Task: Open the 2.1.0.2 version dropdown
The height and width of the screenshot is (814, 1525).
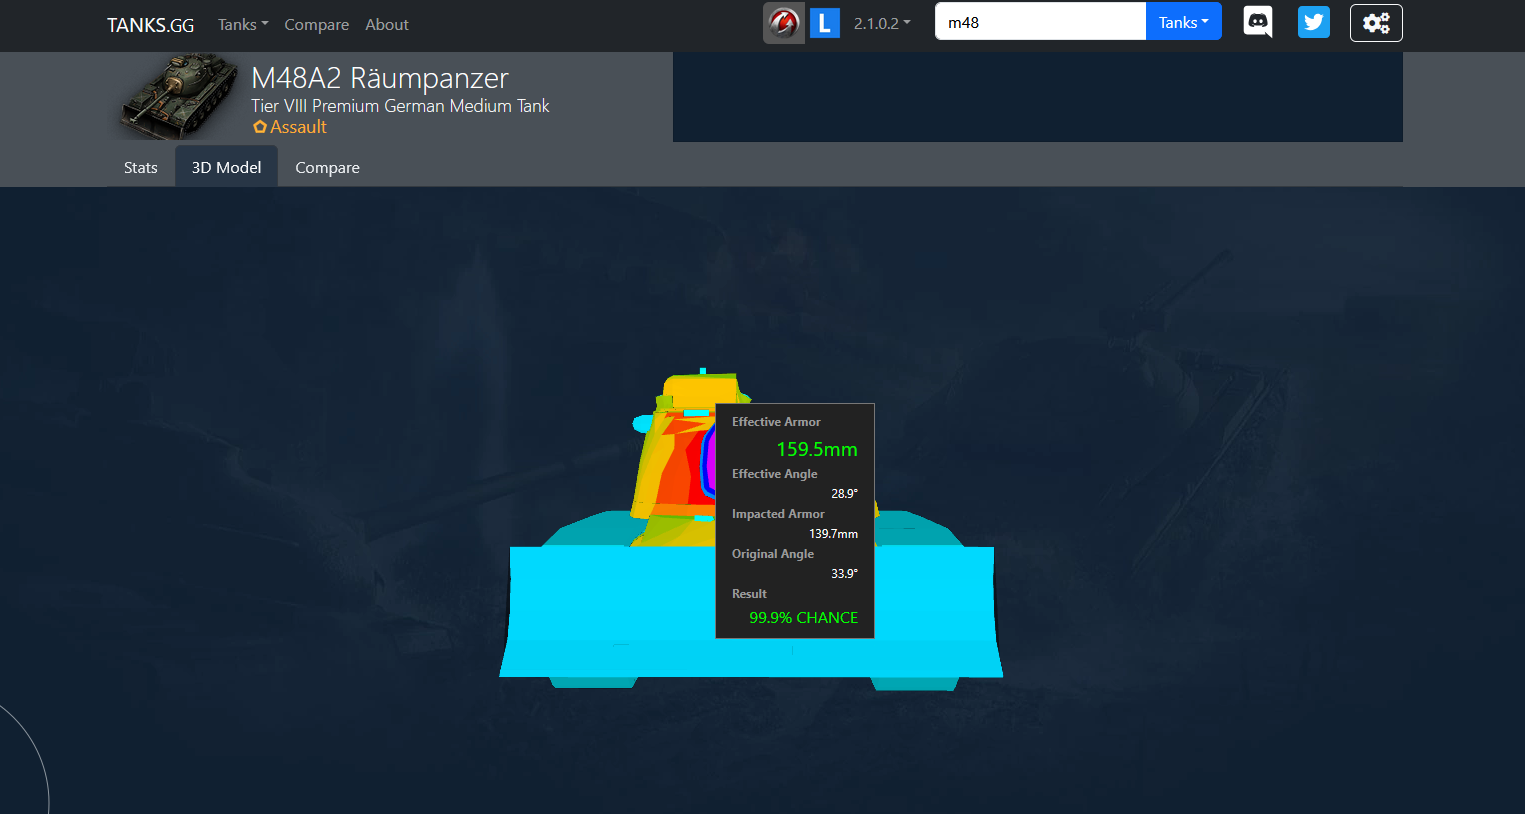Action: pyautogui.click(x=882, y=23)
